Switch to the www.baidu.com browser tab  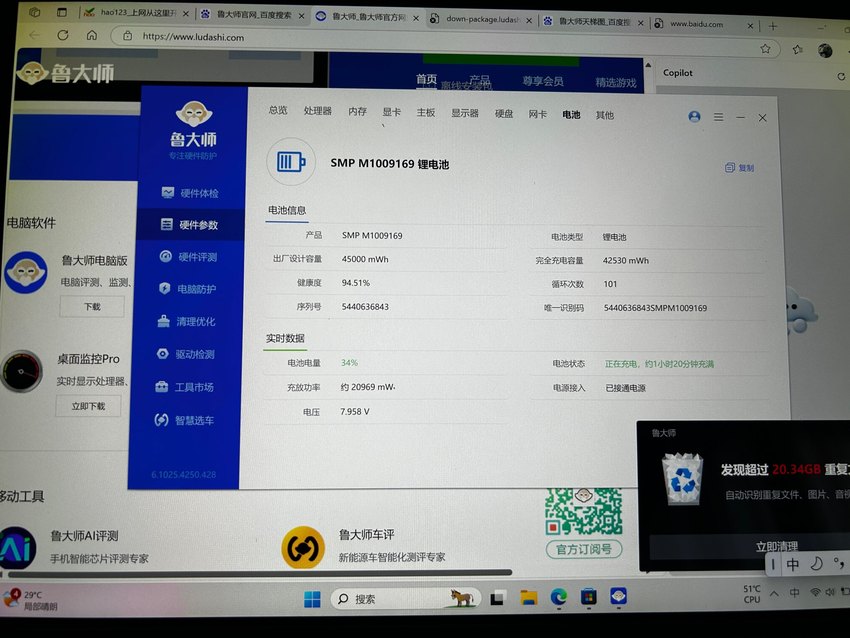pyautogui.click(x=704, y=24)
